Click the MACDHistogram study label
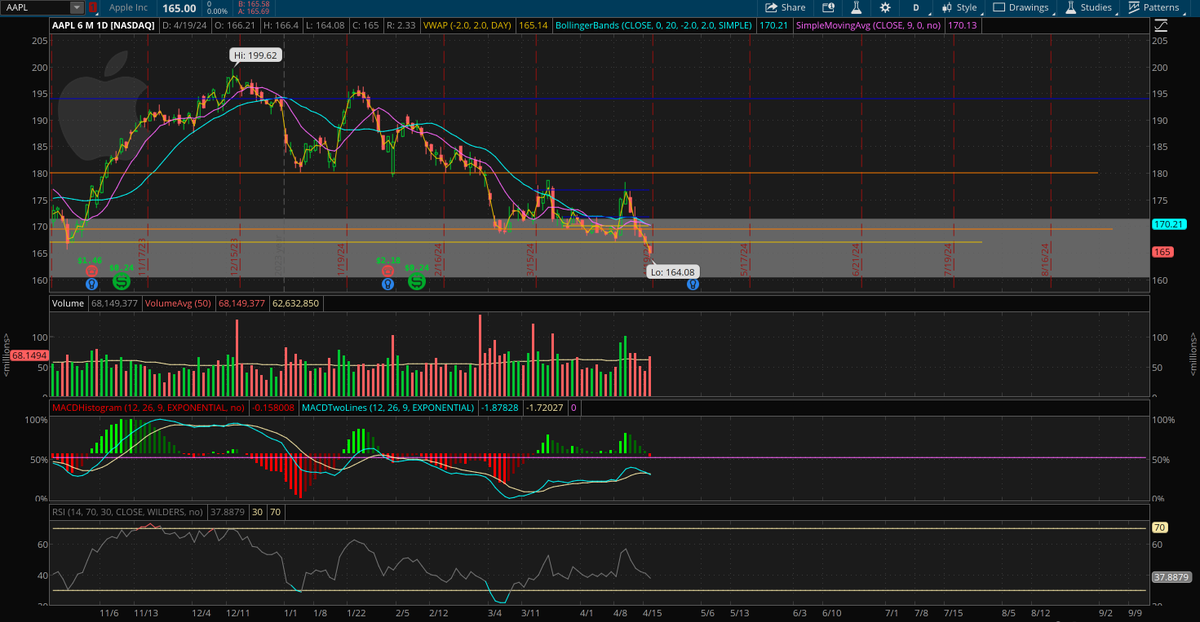Screen dimensions: 1200x622 [x=148, y=407]
